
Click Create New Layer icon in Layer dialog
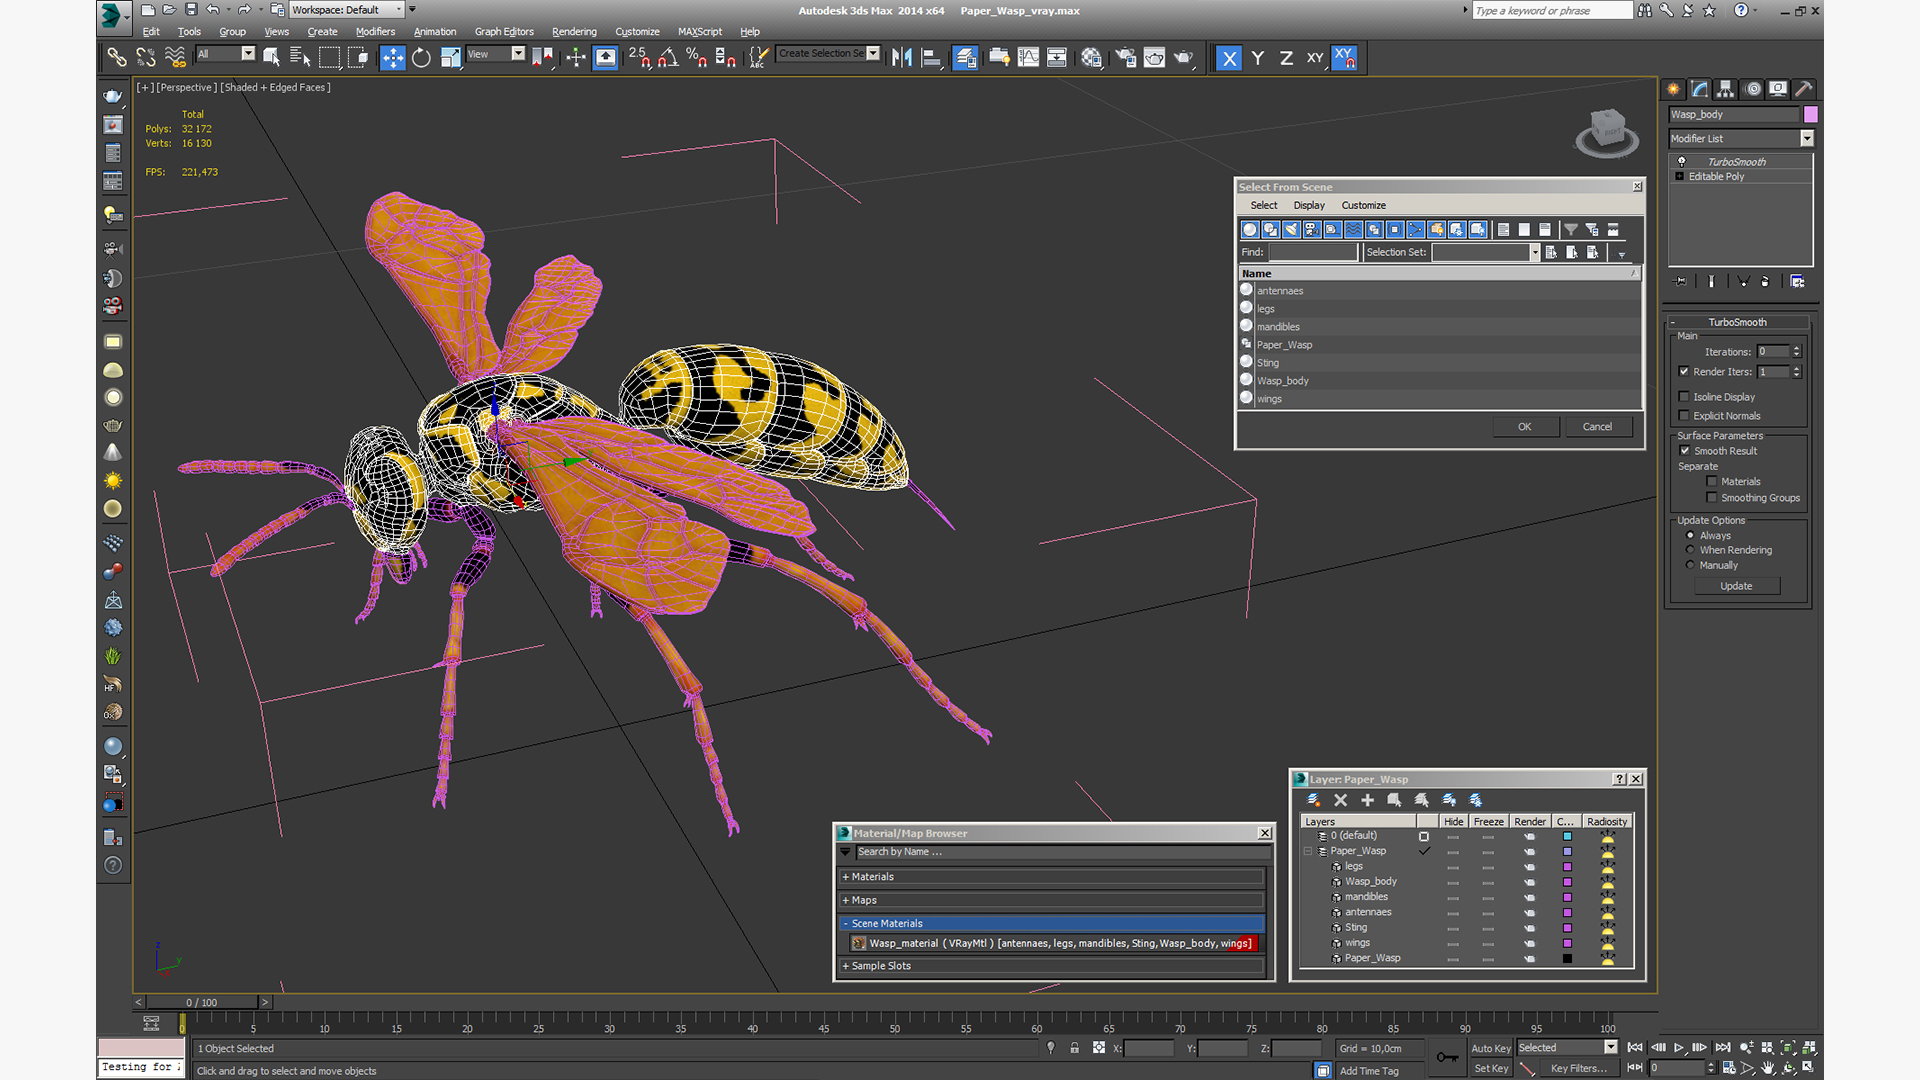pyautogui.click(x=1314, y=800)
